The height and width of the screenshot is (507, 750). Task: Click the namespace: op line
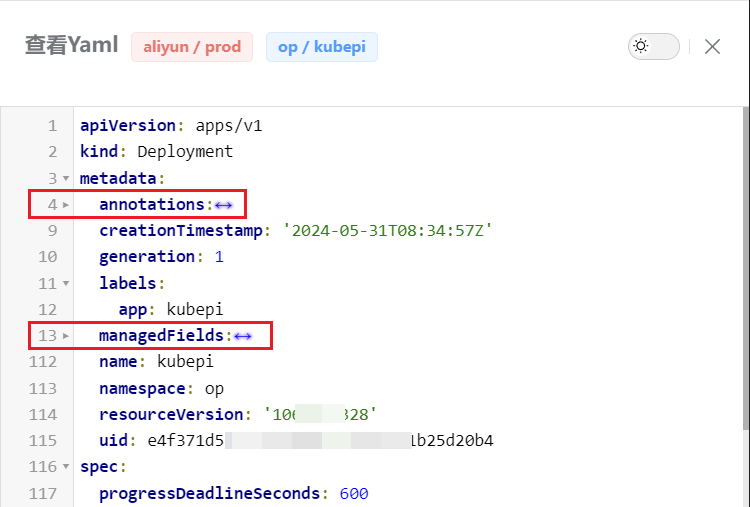tap(161, 388)
